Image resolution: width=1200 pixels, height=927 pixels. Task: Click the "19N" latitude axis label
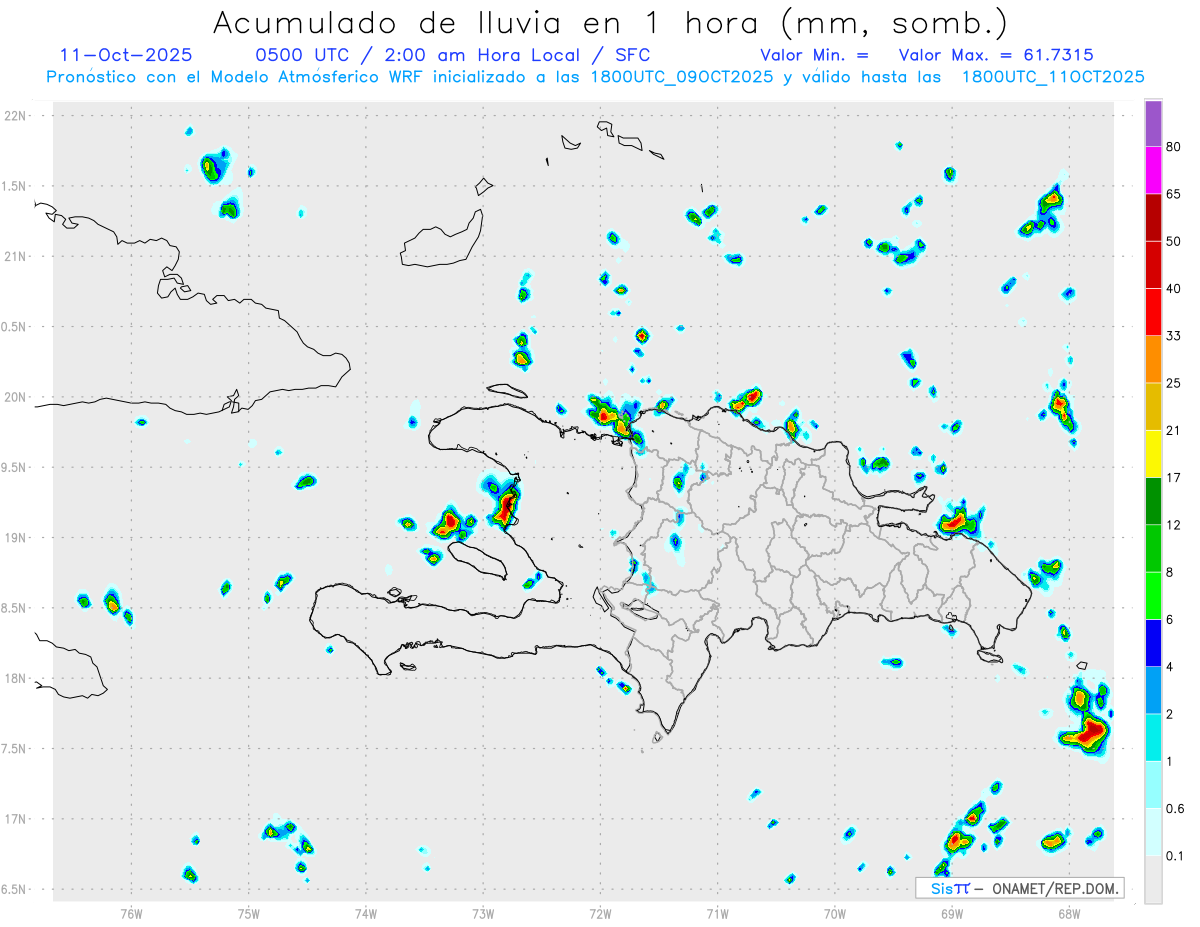coord(15,537)
